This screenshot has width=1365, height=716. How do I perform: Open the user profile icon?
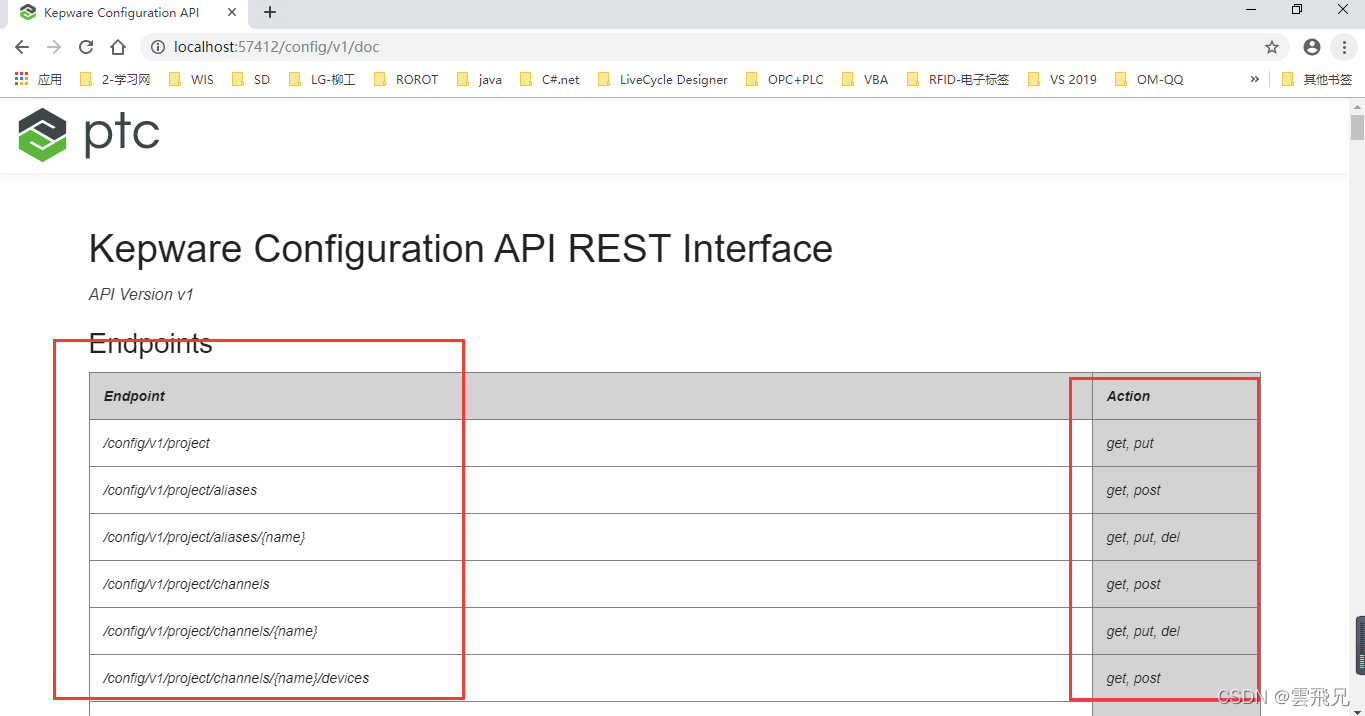tap(1312, 47)
